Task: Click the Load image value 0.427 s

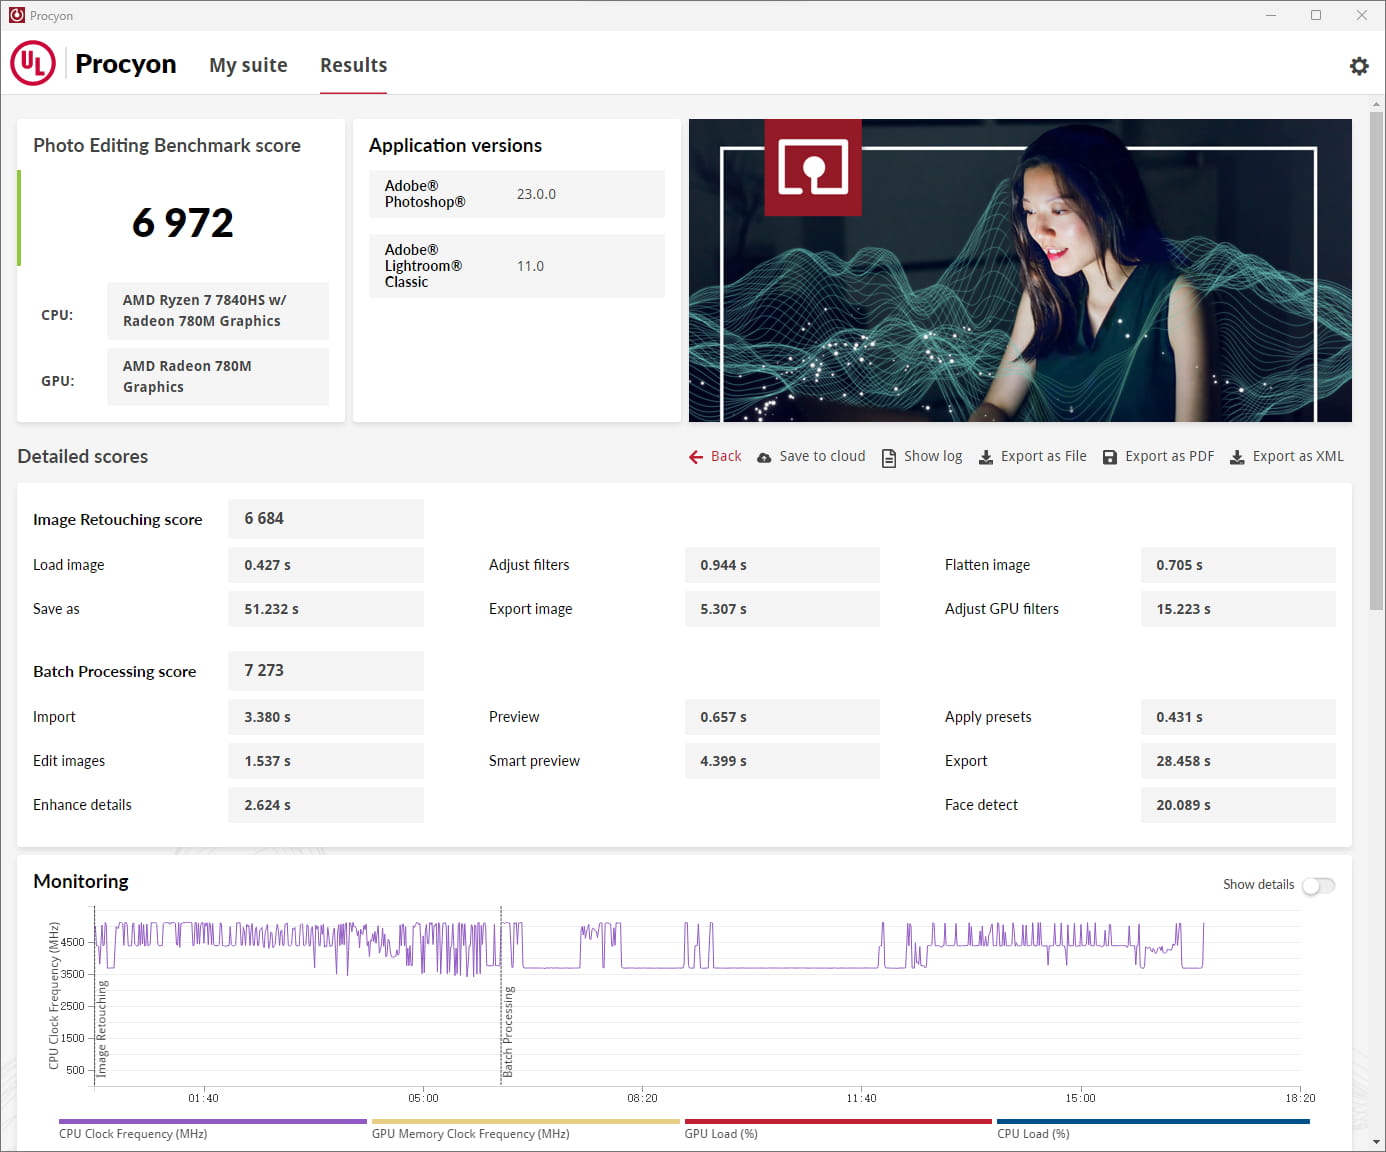Action: click(326, 565)
